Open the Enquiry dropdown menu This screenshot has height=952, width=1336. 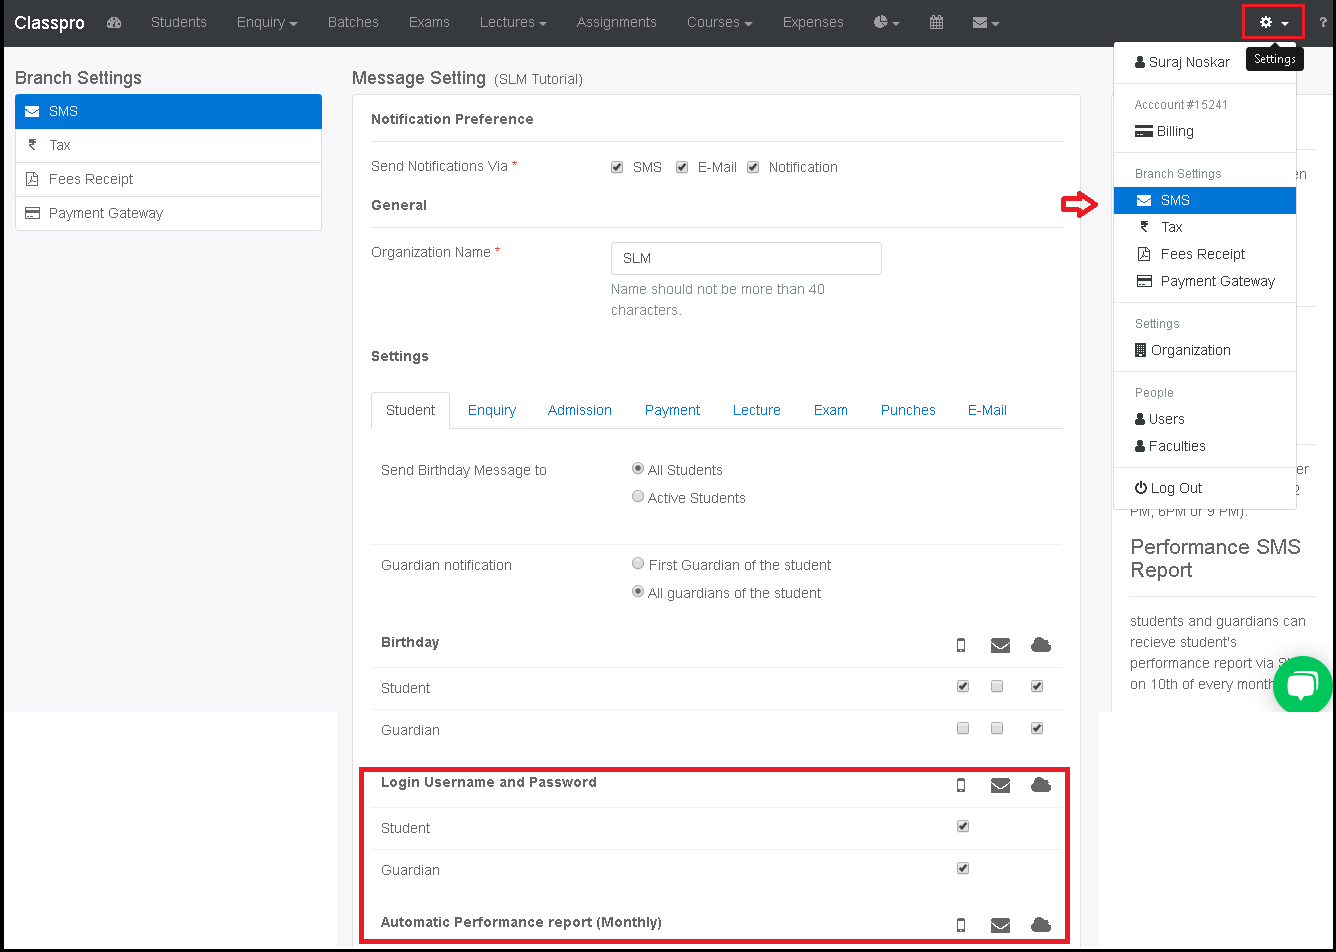(x=266, y=22)
